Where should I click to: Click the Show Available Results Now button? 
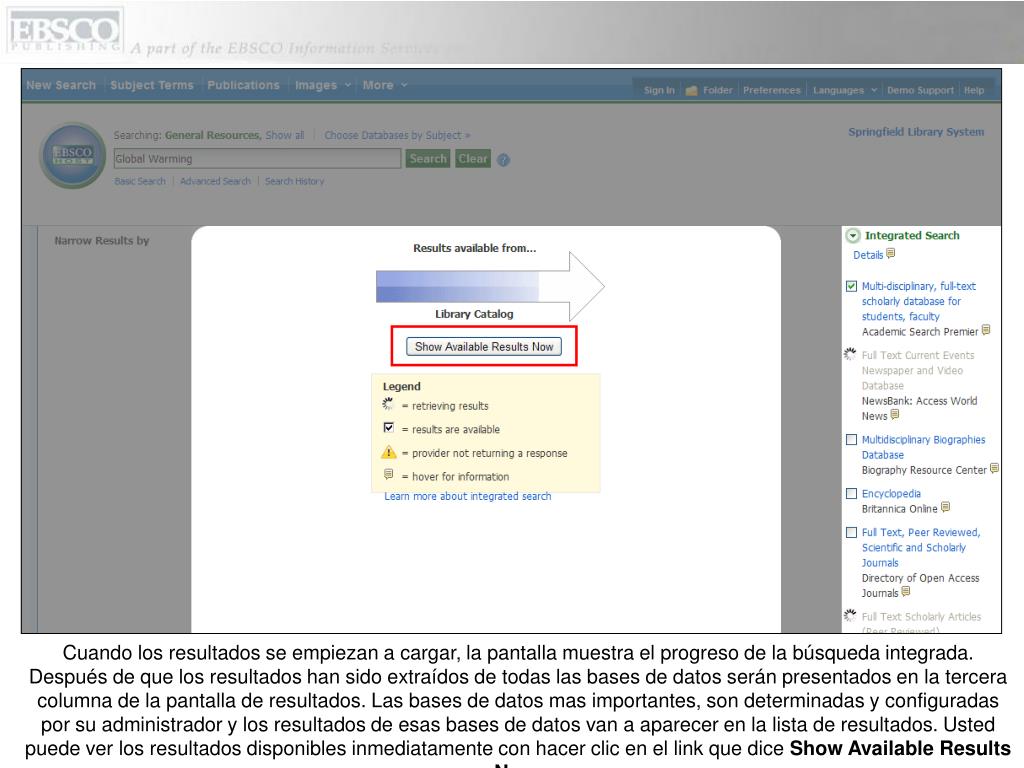pyautogui.click(x=484, y=347)
